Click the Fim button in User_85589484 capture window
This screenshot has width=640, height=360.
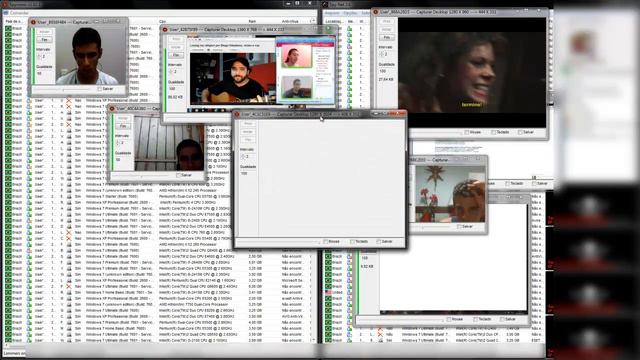click(44, 40)
